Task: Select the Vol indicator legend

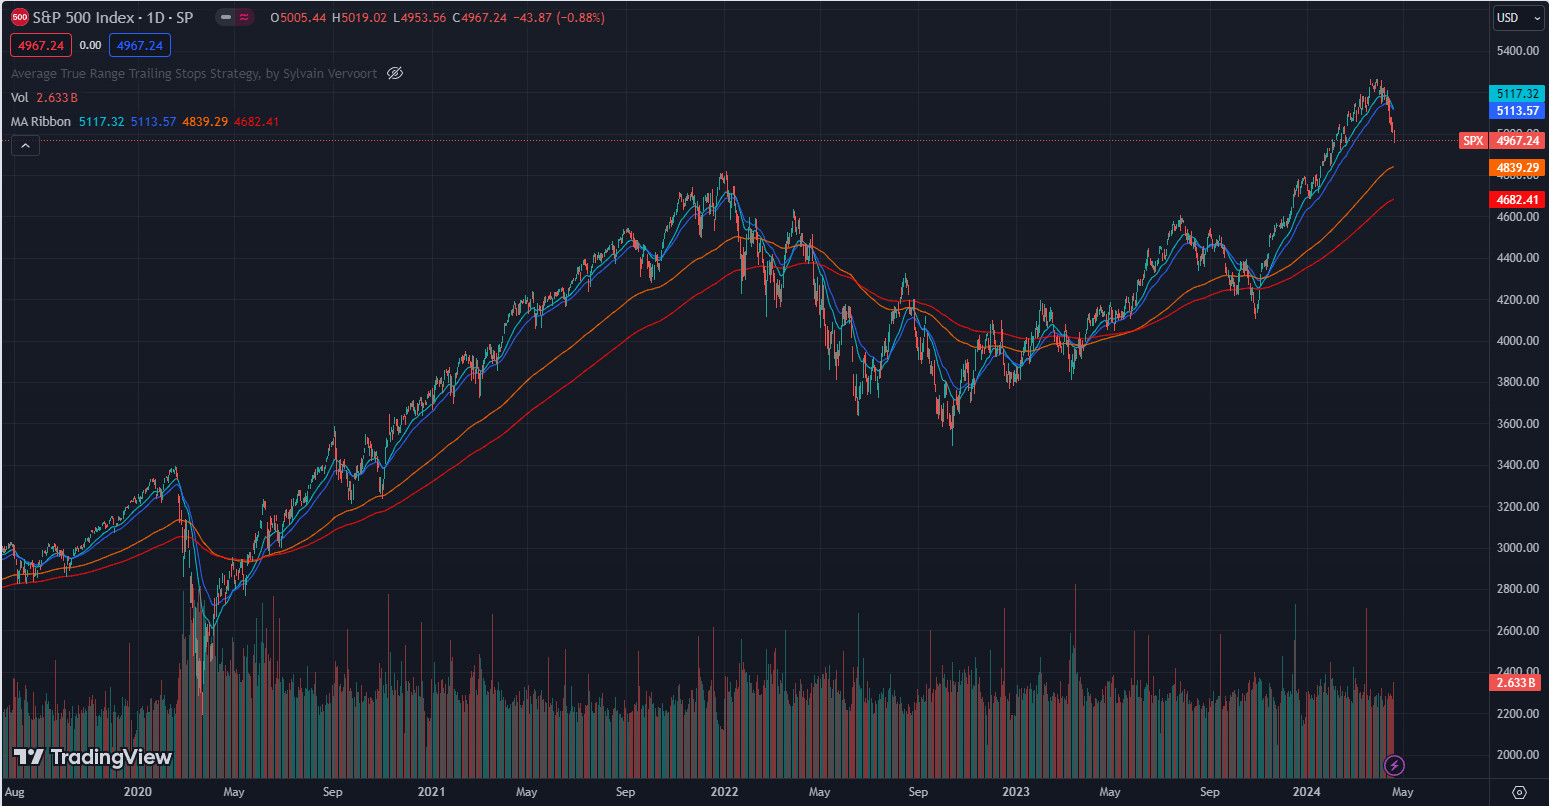Action: [19, 97]
